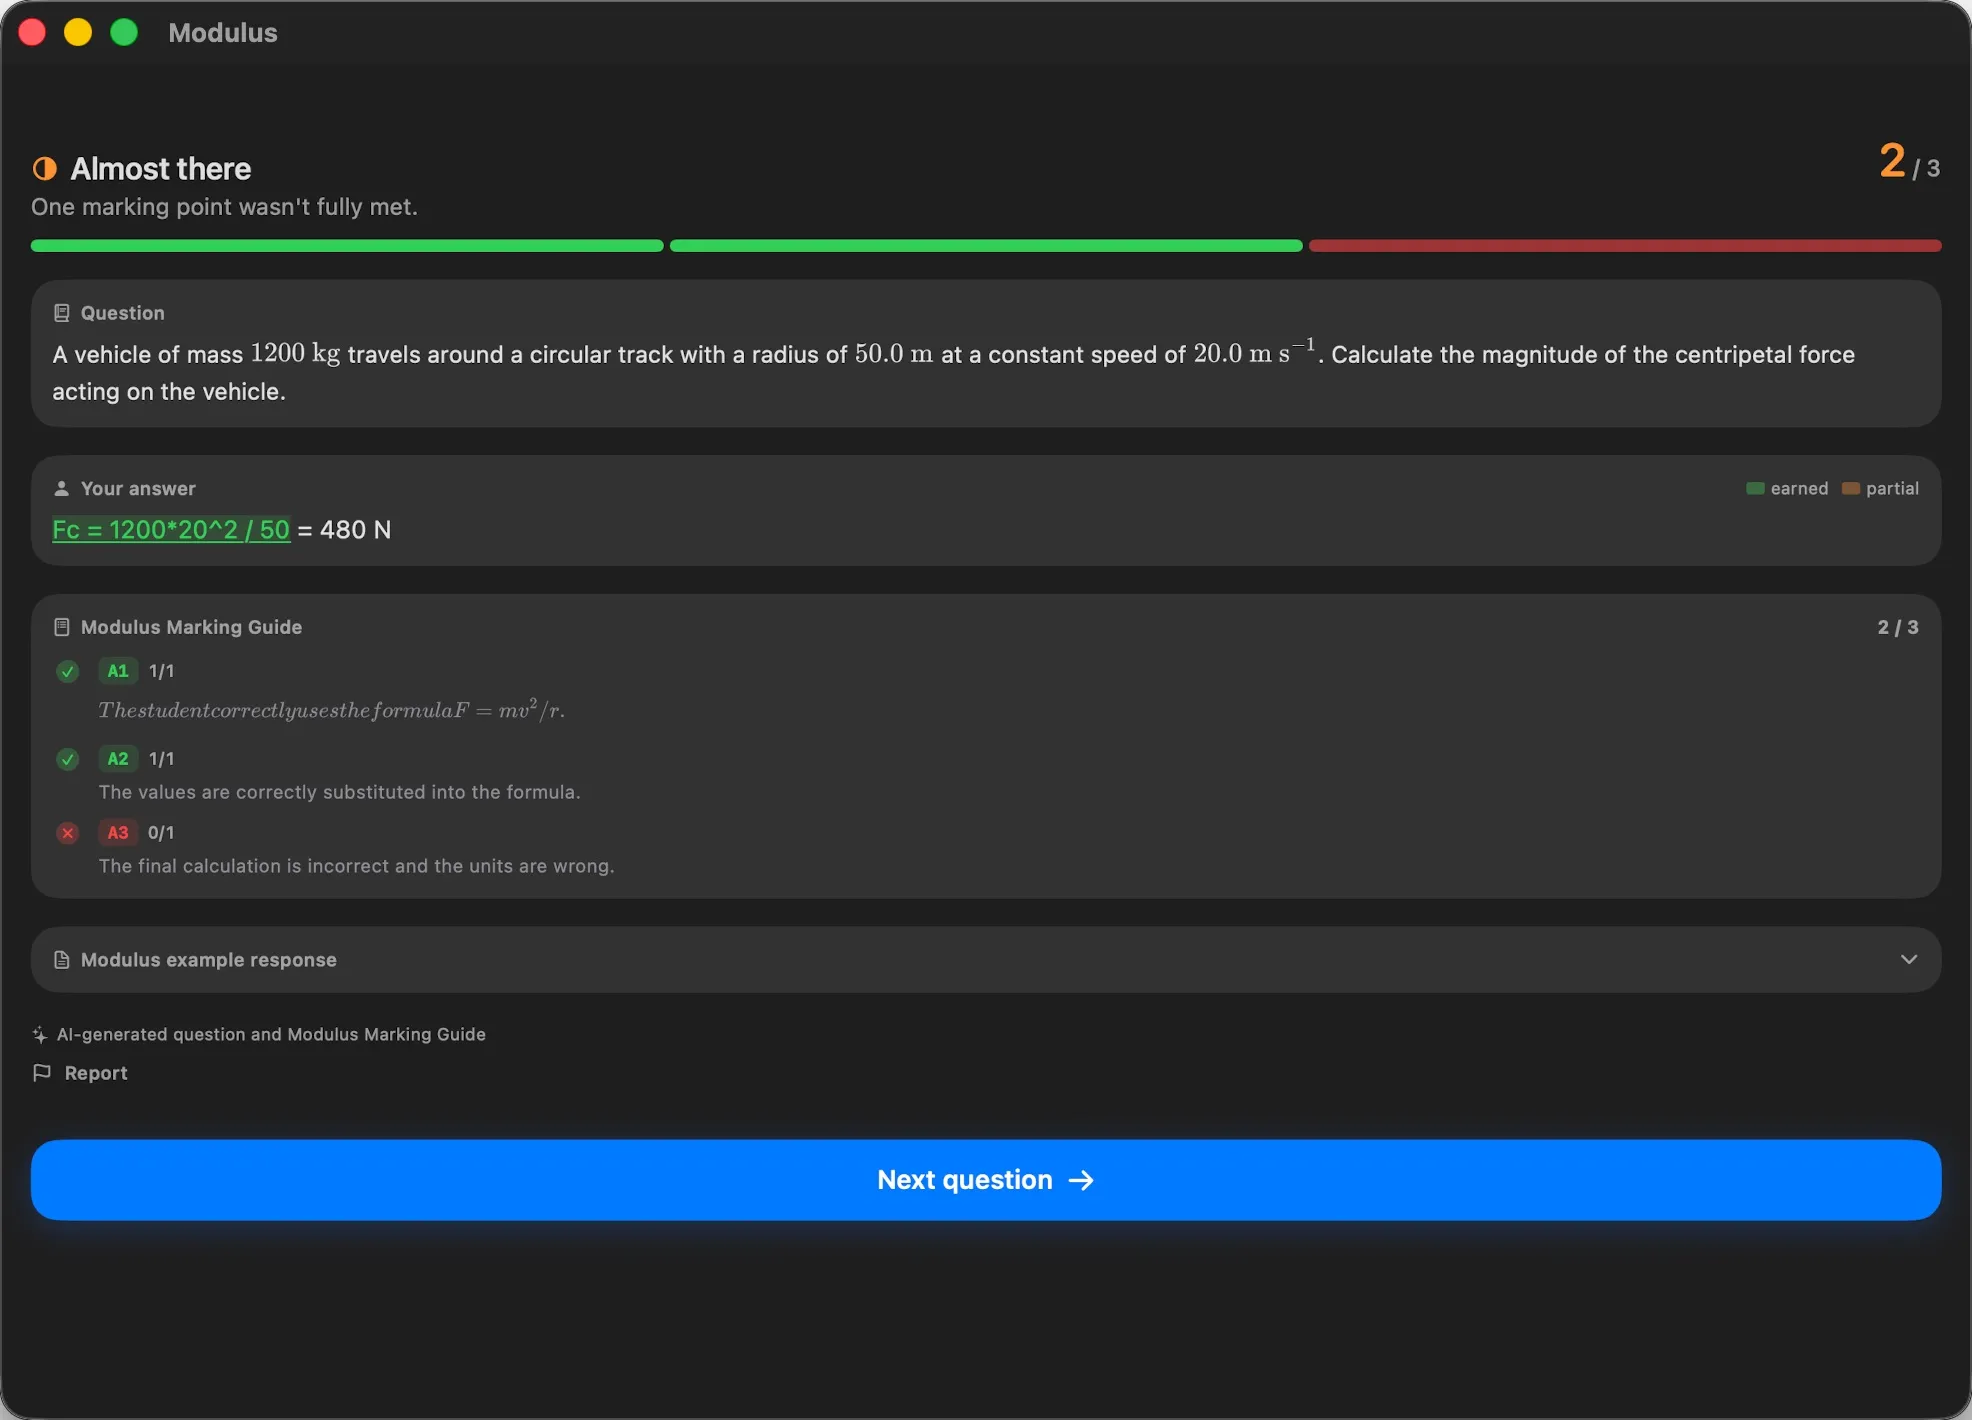Minimize the window with the yellow button
1972x1420 pixels.
click(78, 33)
